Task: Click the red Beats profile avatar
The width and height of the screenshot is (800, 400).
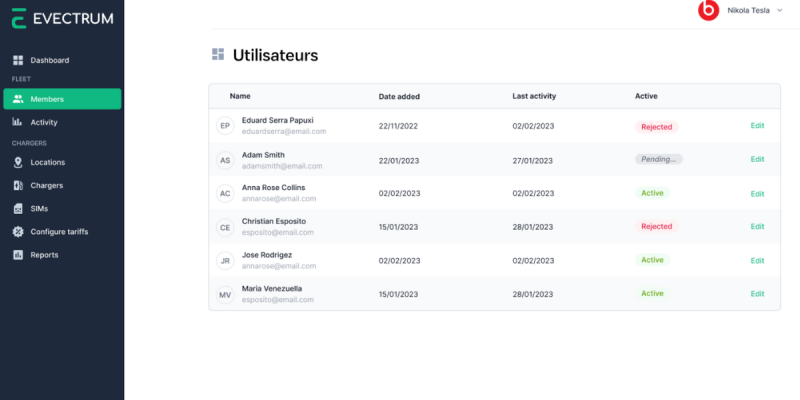Action: click(708, 10)
